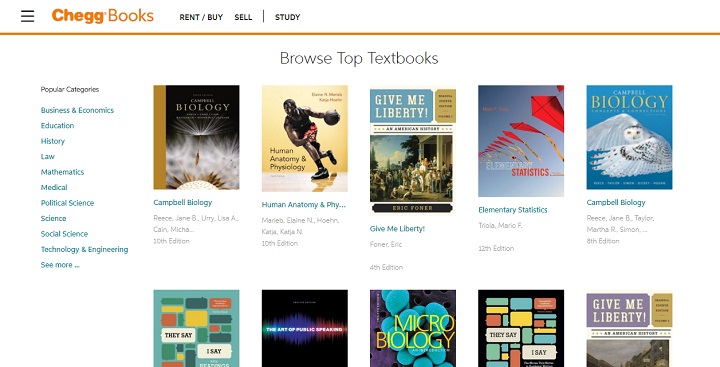Browse the Law category
This screenshot has width=720, height=367.
(48, 157)
